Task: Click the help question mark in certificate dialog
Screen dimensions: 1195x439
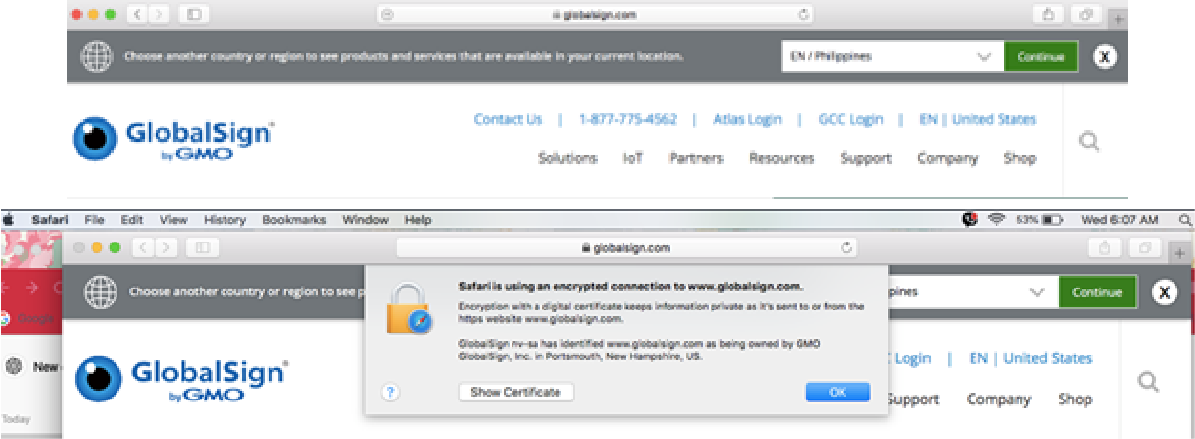Action: tap(391, 393)
